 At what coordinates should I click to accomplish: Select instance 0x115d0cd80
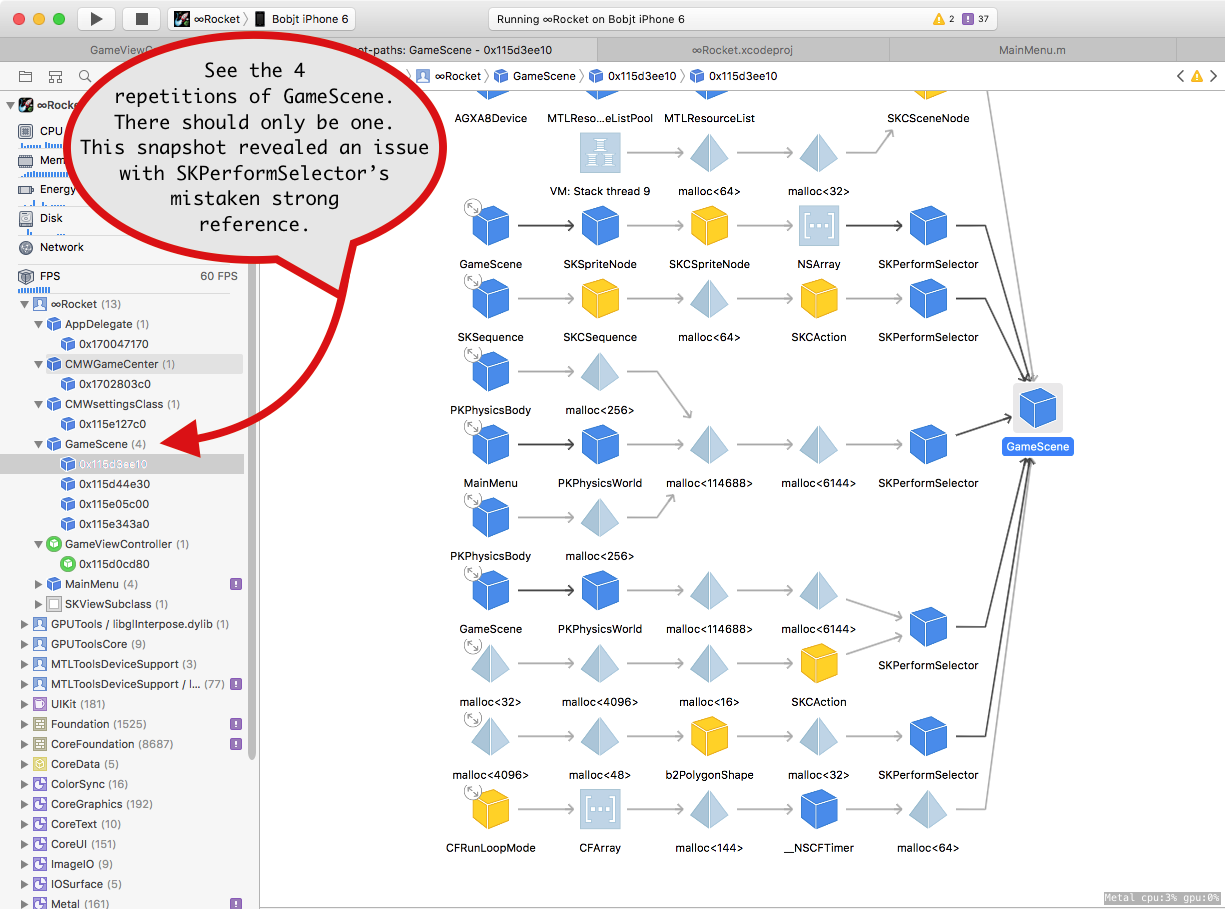pos(114,564)
